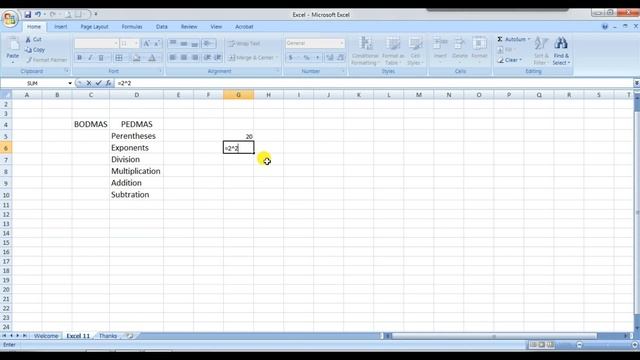Click the Insert cells button
This screenshot has height=360, width=640.
(440, 48)
